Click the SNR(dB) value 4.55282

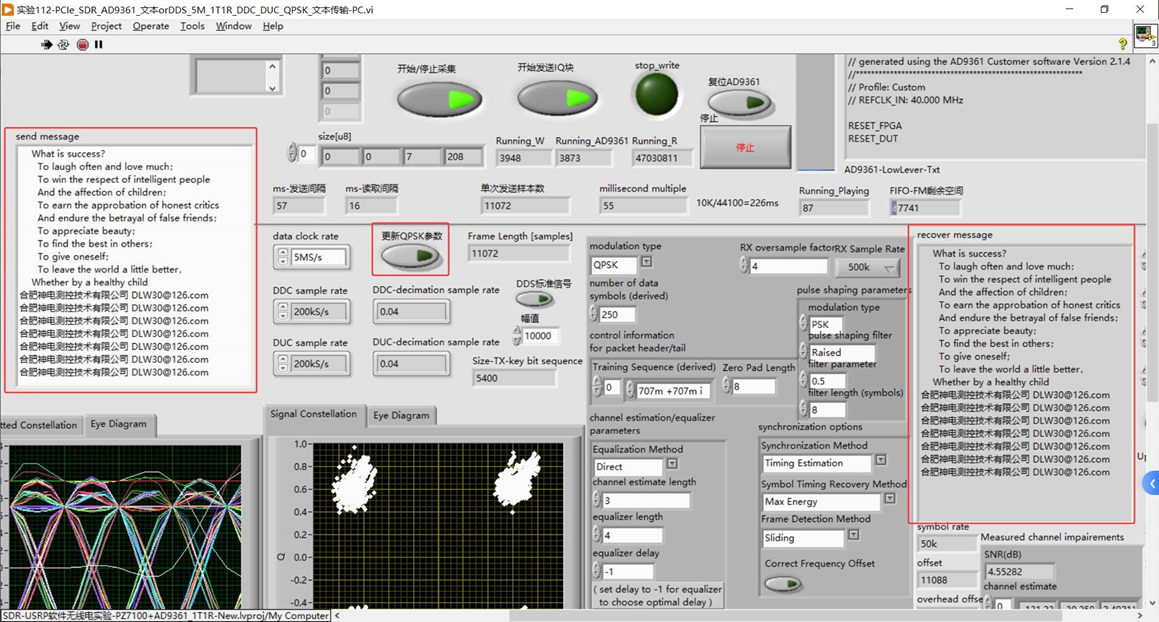point(1019,571)
